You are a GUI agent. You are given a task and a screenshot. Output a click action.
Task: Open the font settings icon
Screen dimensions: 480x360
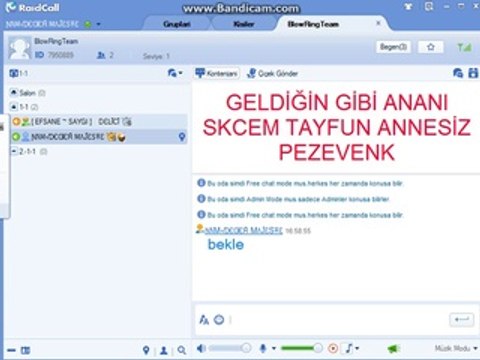click(x=204, y=320)
